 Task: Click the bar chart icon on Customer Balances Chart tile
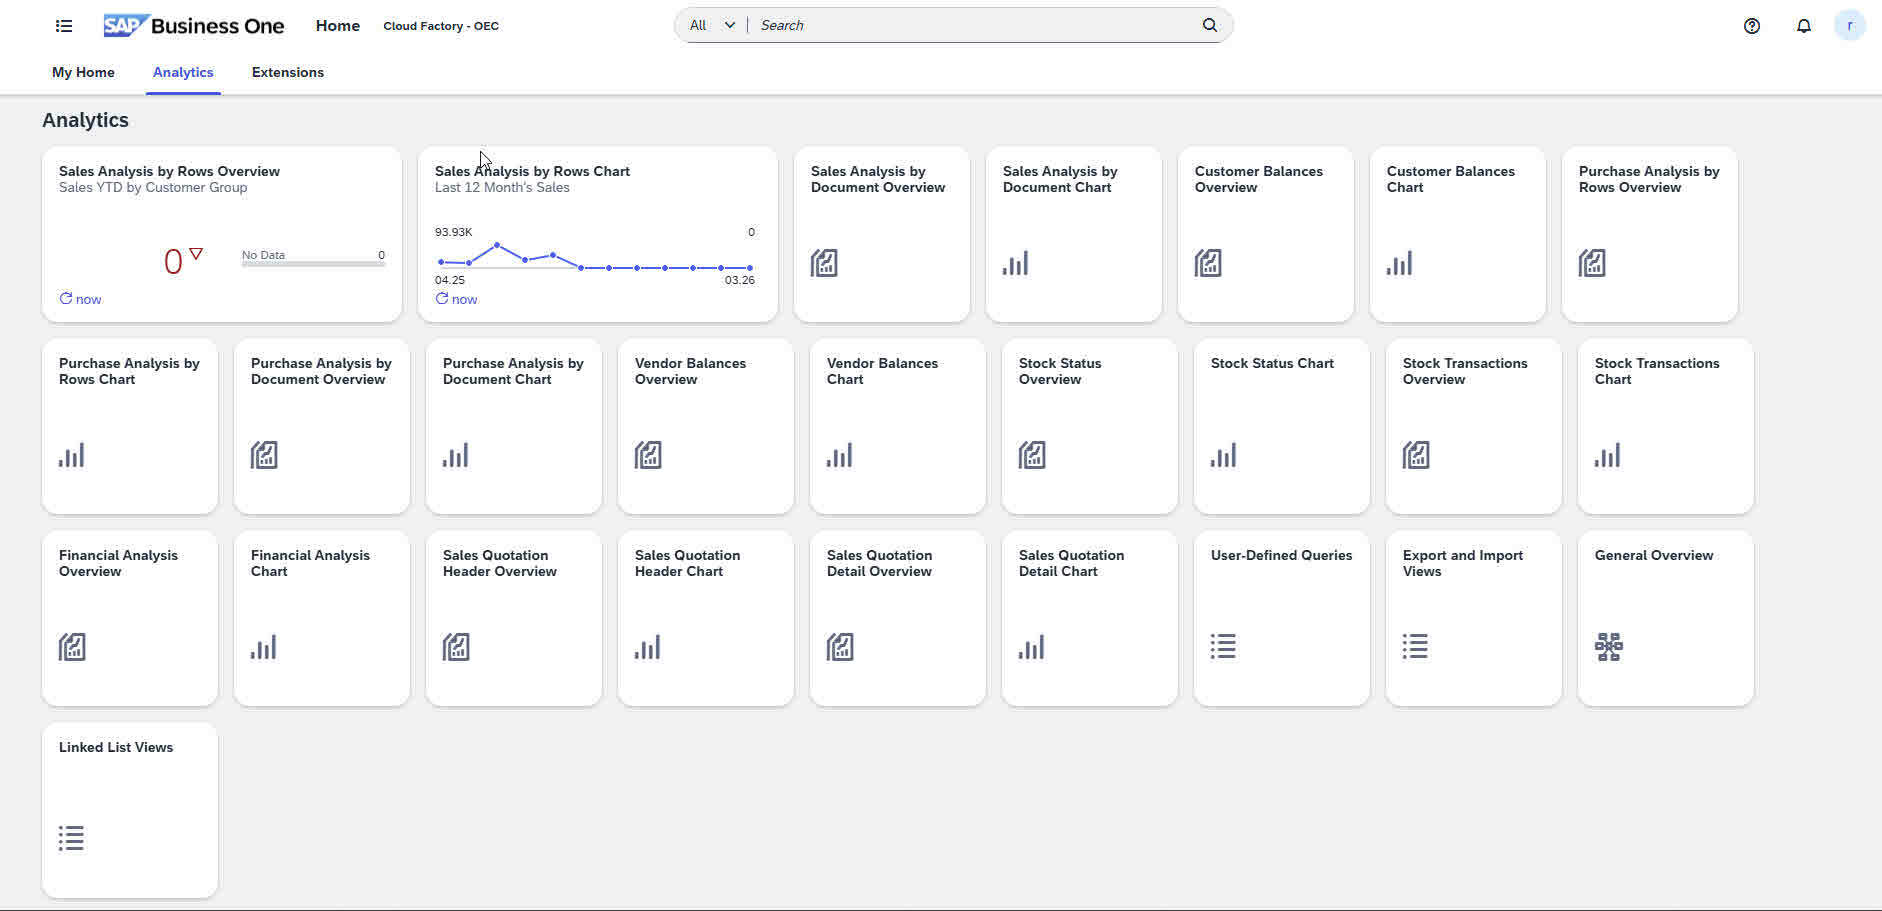[x=1399, y=263]
